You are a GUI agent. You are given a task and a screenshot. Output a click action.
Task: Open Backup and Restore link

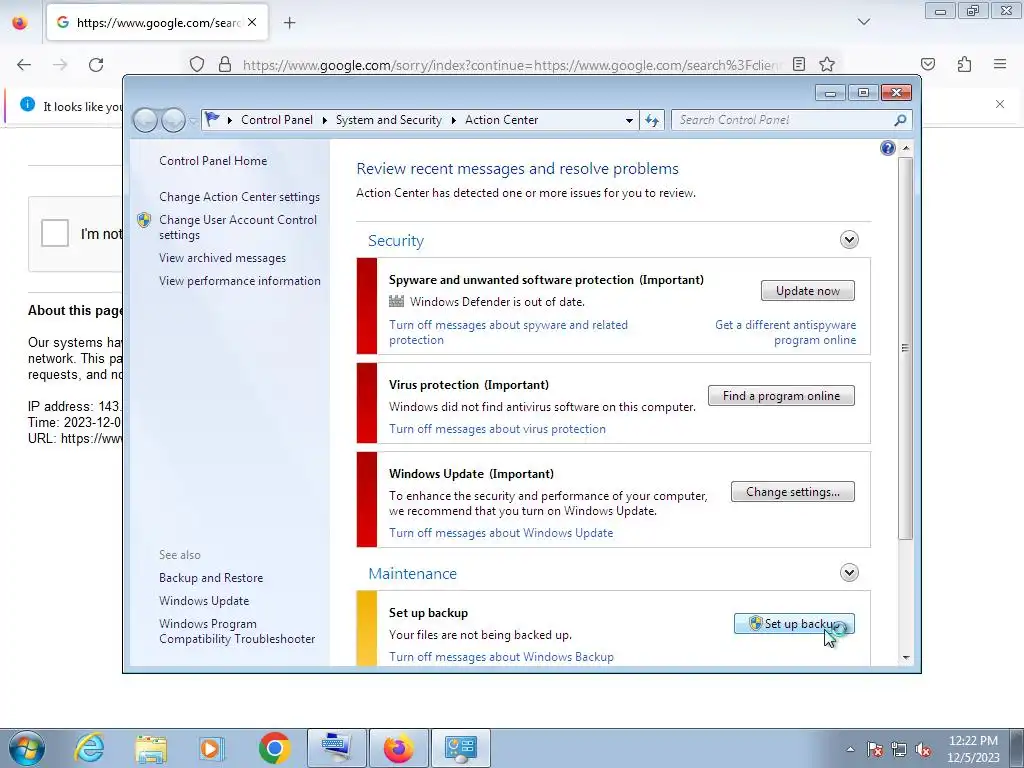click(211, 578)
